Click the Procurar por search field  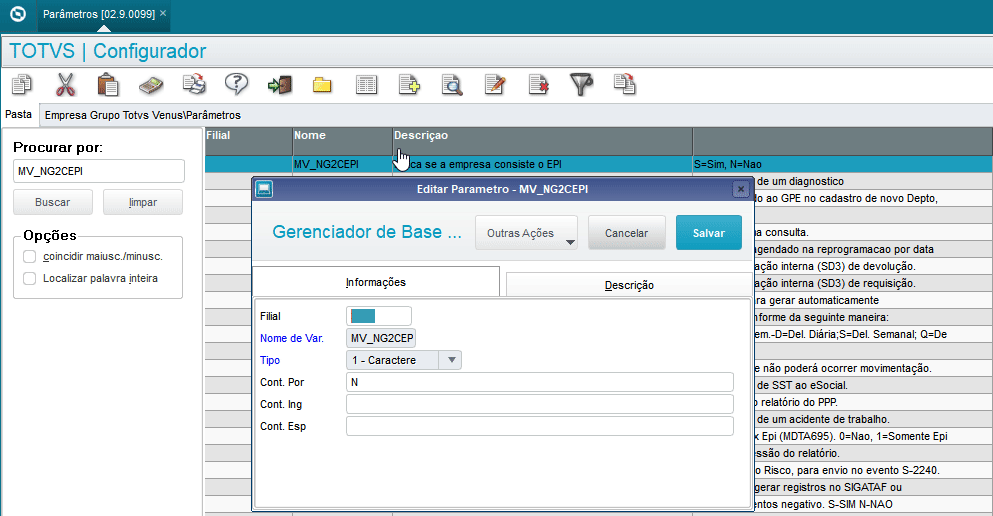(99, 171)
